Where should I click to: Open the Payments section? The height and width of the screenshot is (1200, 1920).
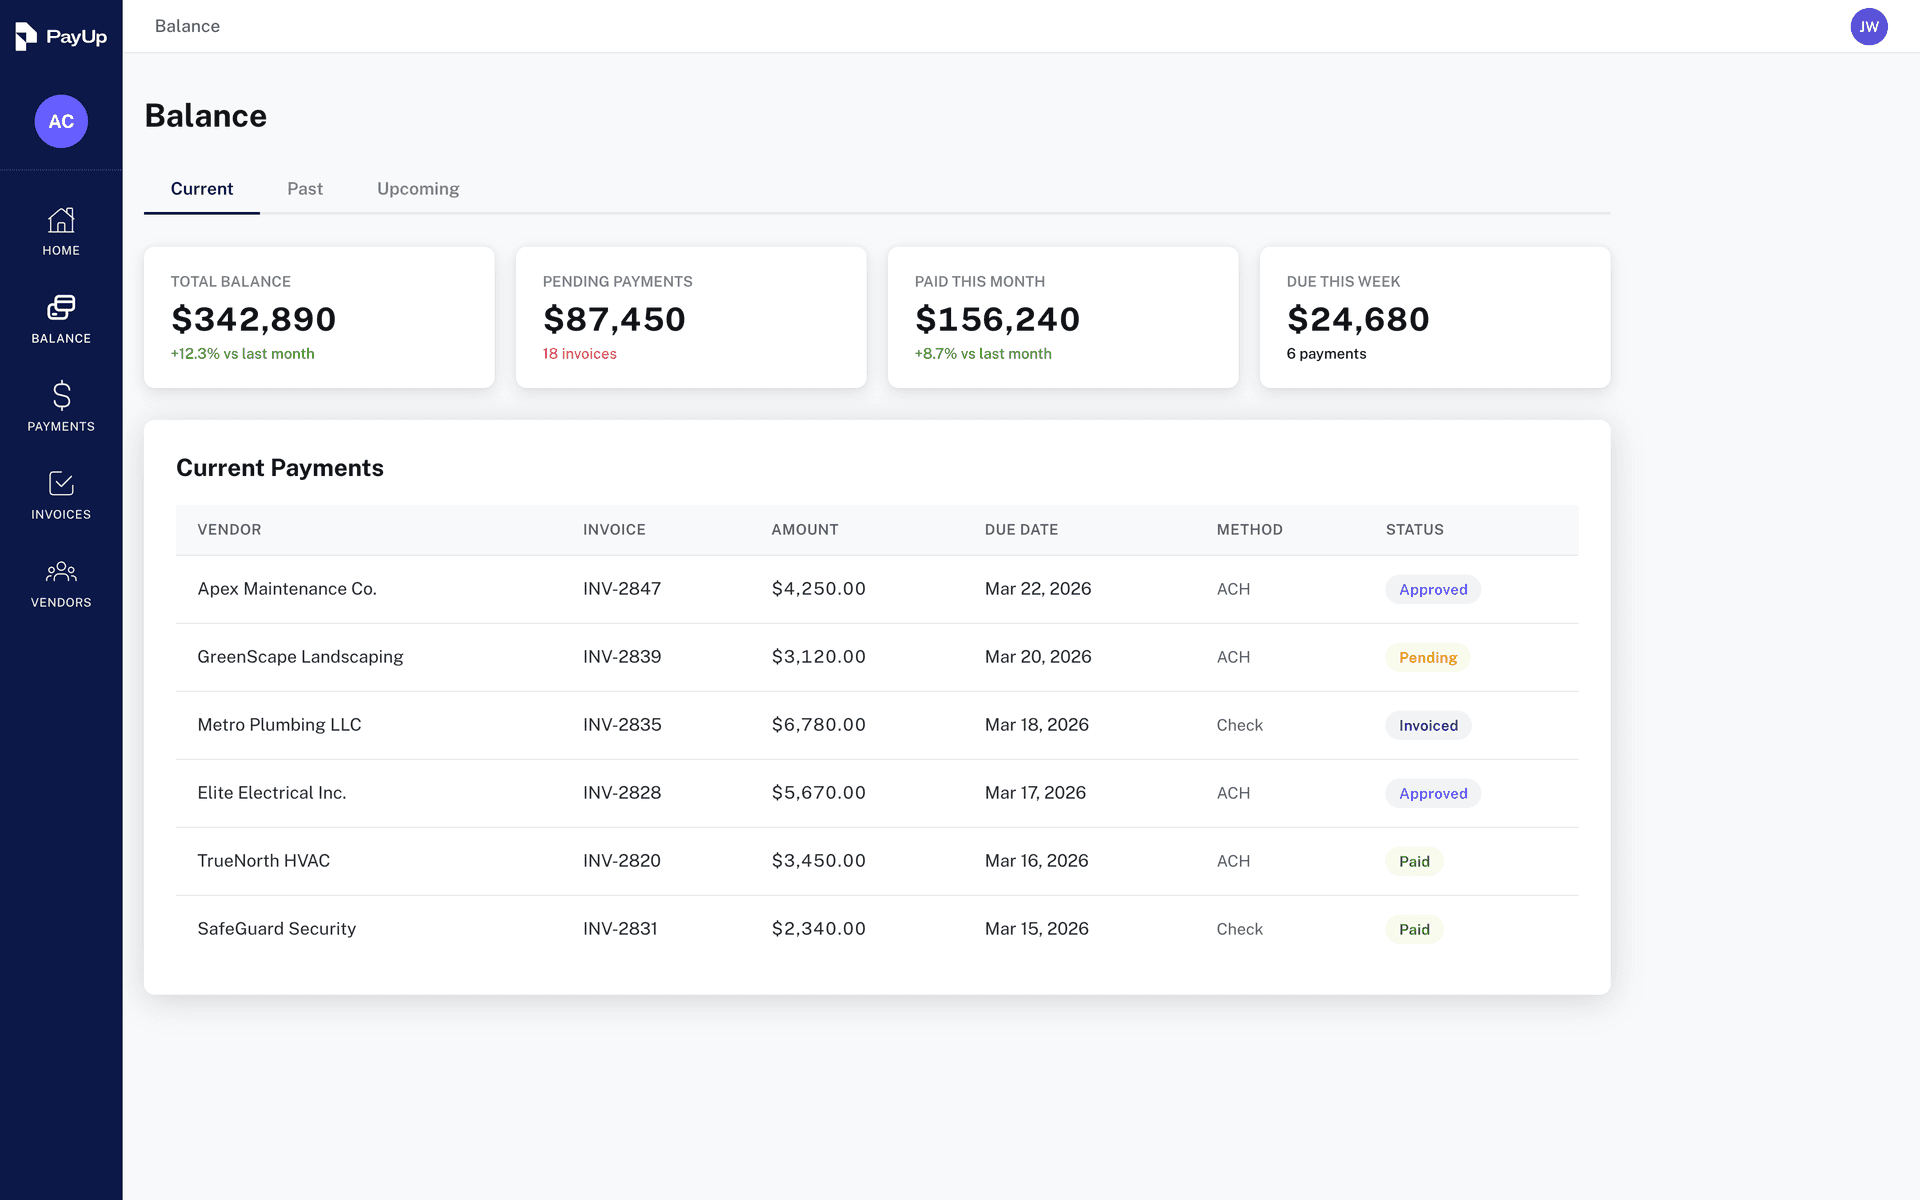coord(61,406)
